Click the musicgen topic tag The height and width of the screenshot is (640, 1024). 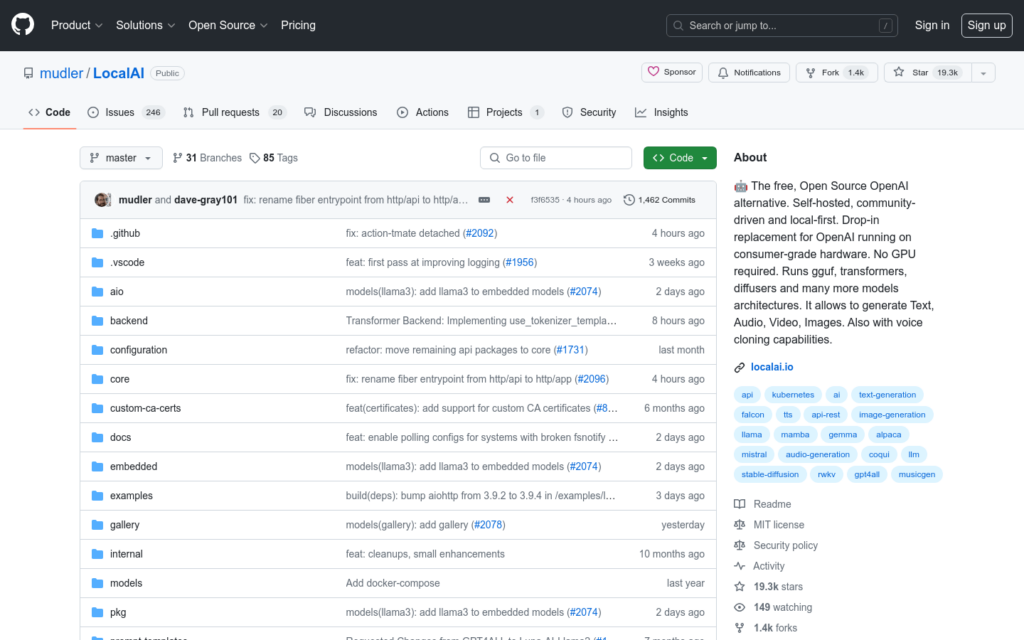[x=916, y=474]
